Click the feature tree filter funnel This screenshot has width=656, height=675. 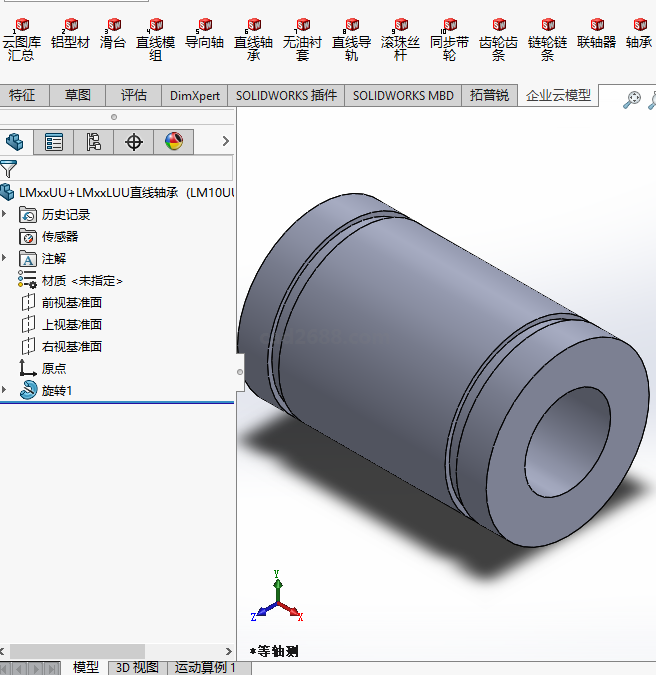click(9, 169)
